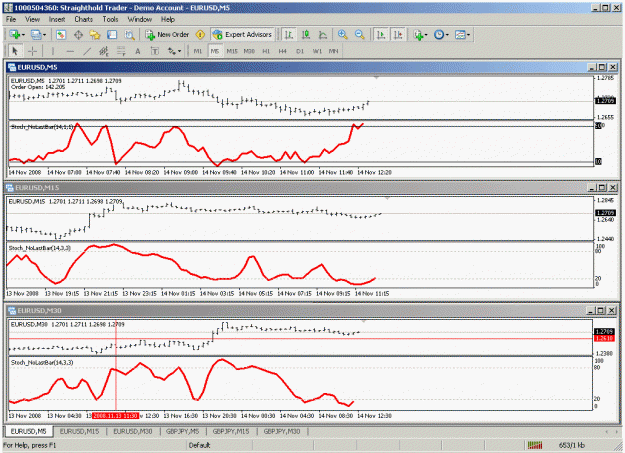Pick the vertical line drawing tool

(x=52, y=51)
